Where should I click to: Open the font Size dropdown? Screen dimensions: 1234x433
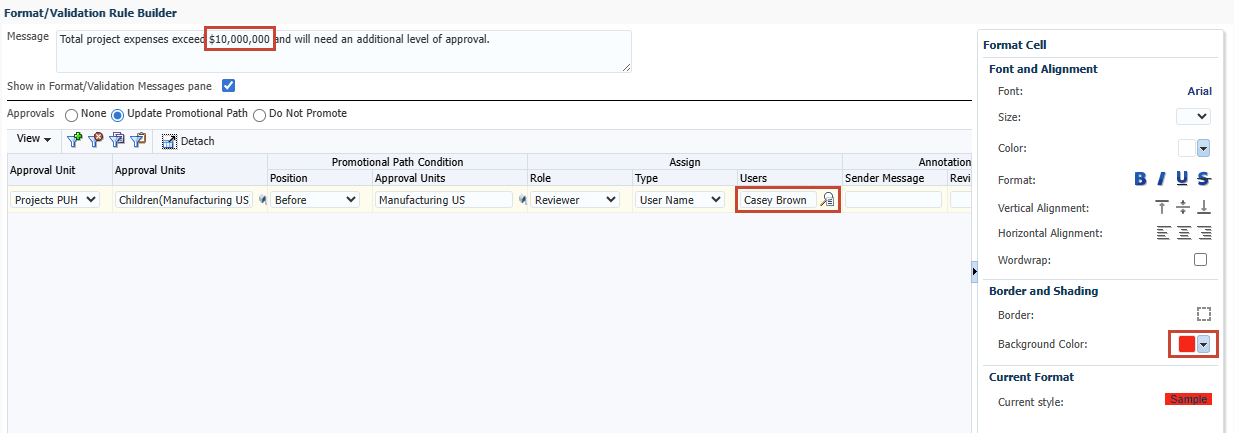1194,117
